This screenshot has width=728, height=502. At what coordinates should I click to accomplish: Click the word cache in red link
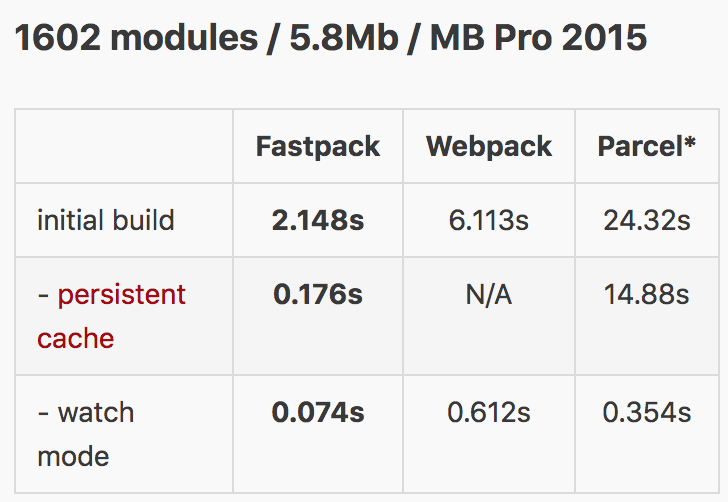[75, 339]
